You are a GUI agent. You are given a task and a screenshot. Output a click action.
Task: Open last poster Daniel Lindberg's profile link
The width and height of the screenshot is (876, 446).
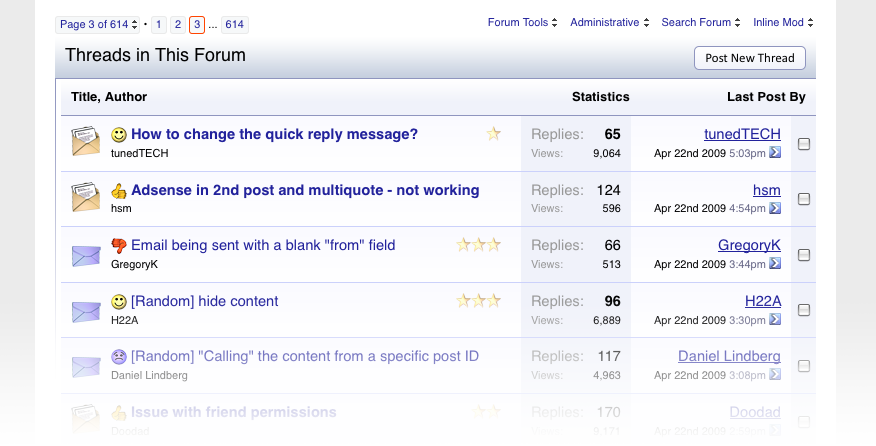point(729,356)
